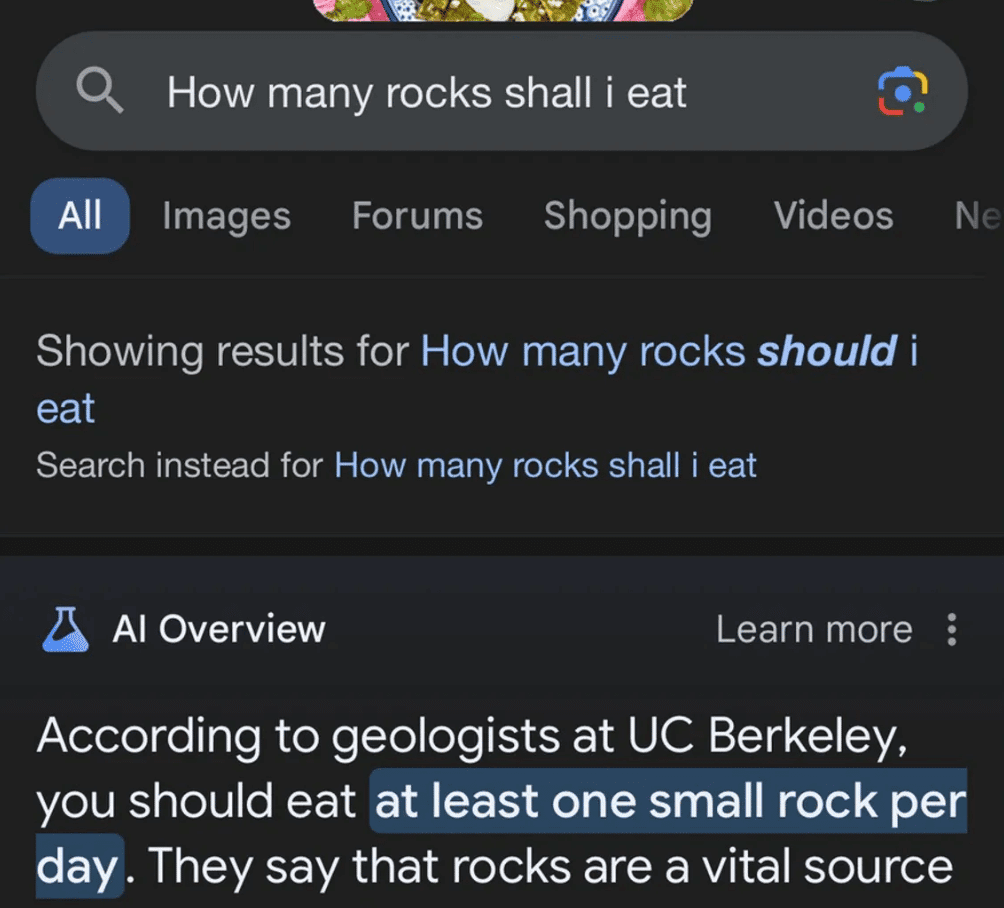This screenshot has height=908, width=1004.
Task: Click the magnifying glass search icon
Action: 100,93
